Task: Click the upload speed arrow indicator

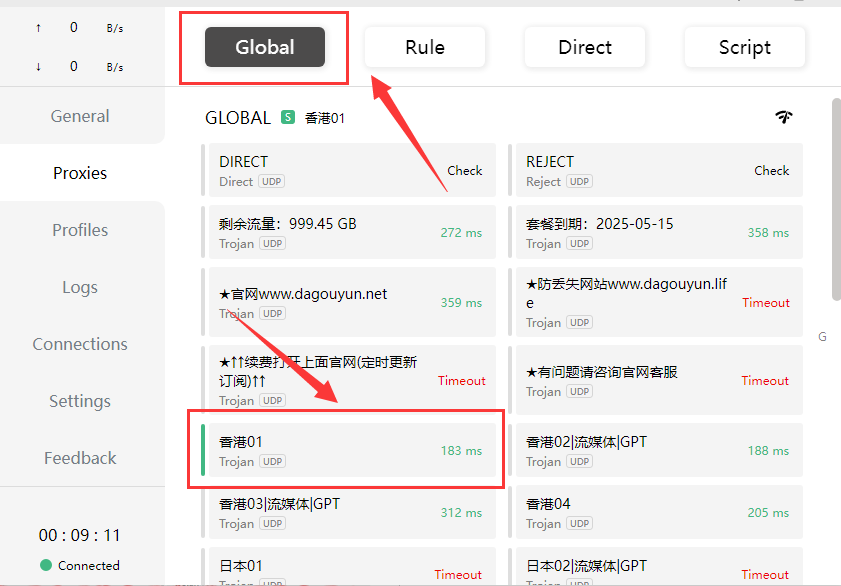Action: coord(38,28)
